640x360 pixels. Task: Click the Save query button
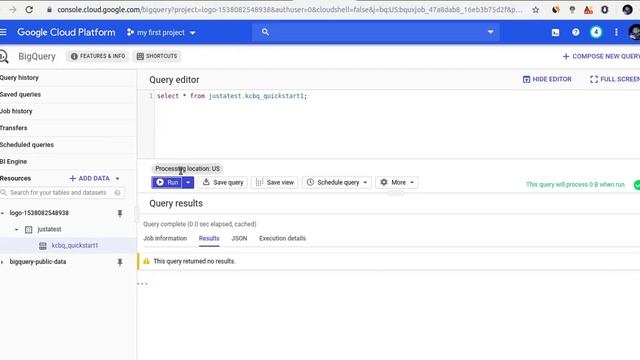click(x=223, y=182)
